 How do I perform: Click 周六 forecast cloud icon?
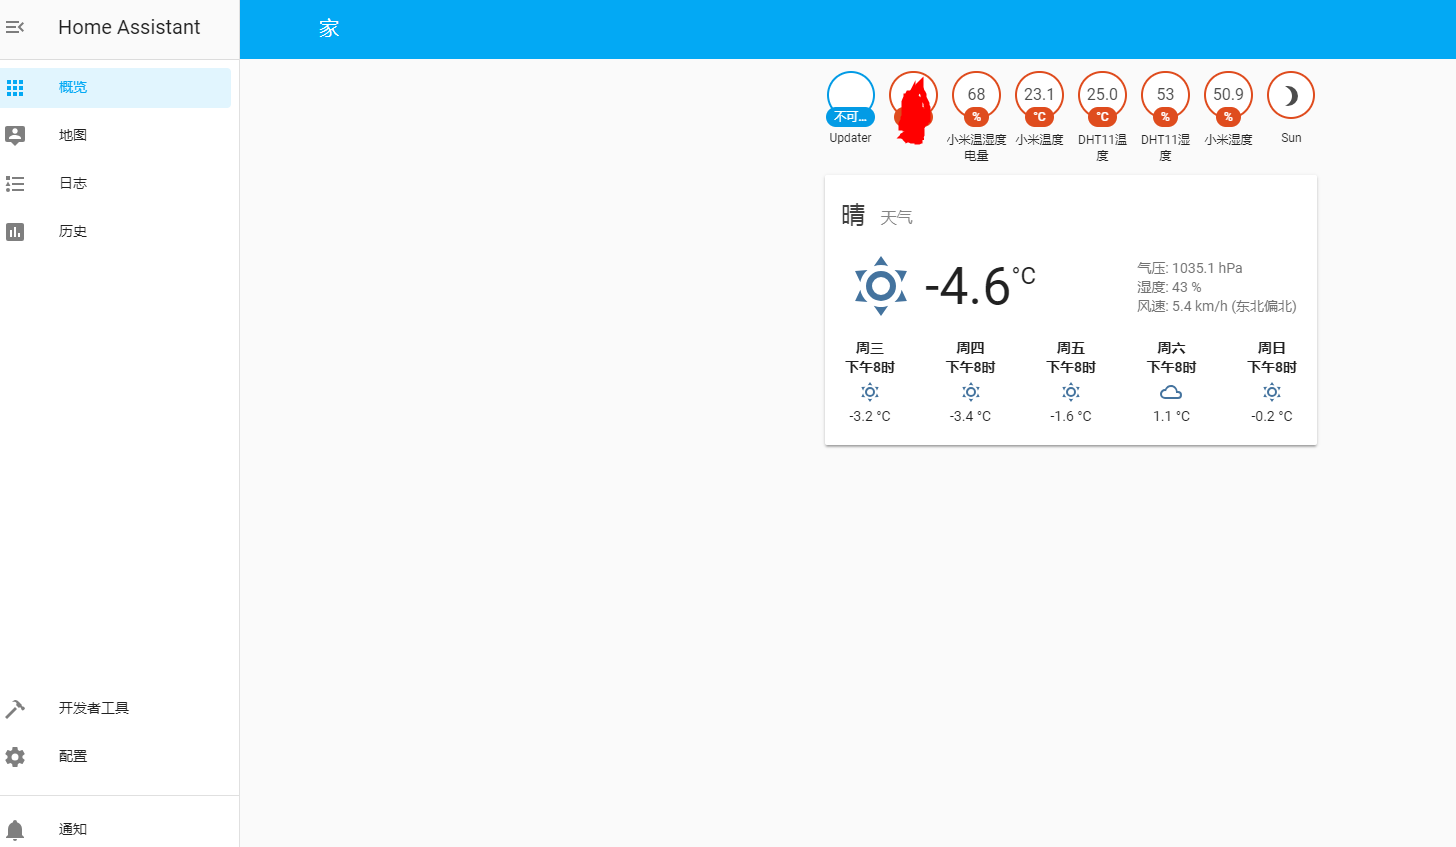coord(1171,393)
